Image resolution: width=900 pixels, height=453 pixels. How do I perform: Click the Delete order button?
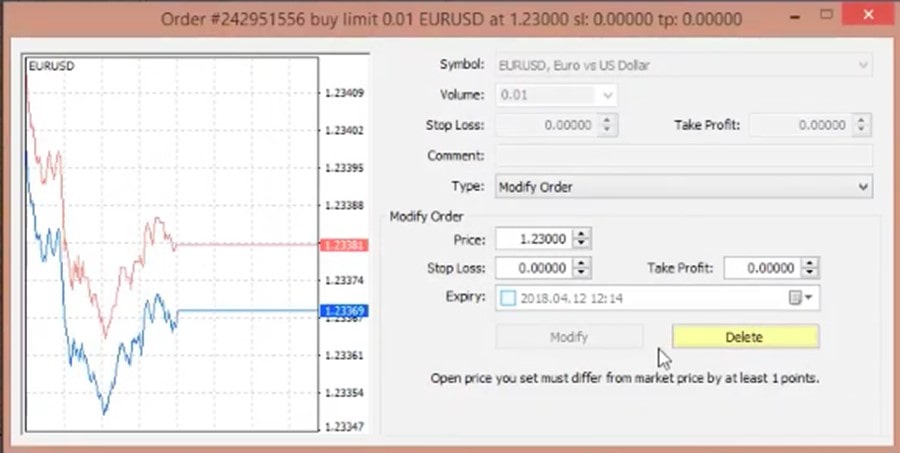745,337
